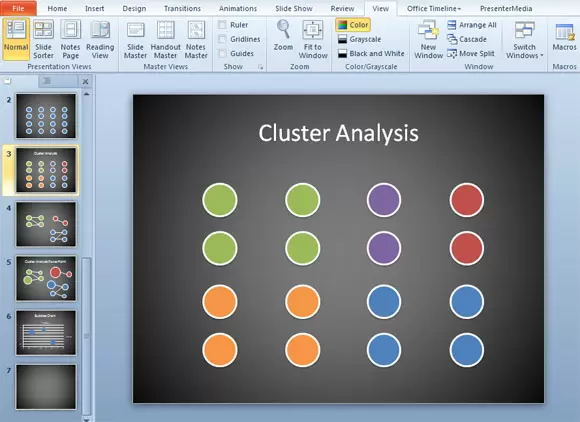
Task: Switch to the Animations tab
Action: (x=238, y=8)
